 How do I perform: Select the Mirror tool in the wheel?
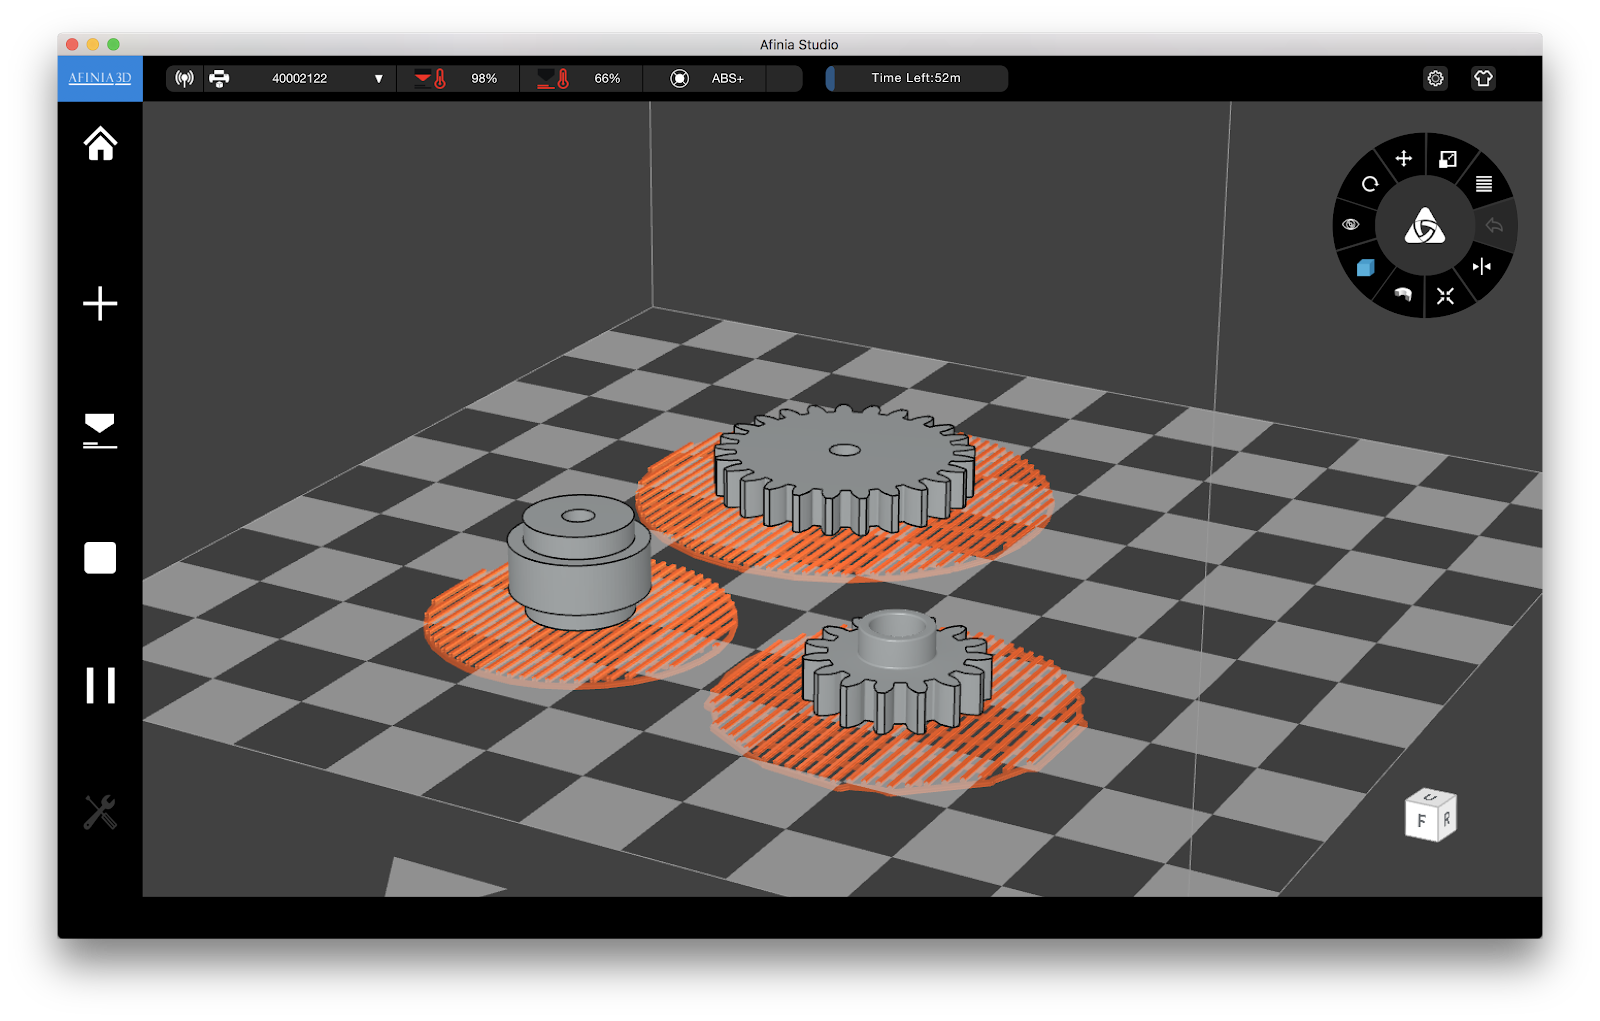[x=1482, y=266]
